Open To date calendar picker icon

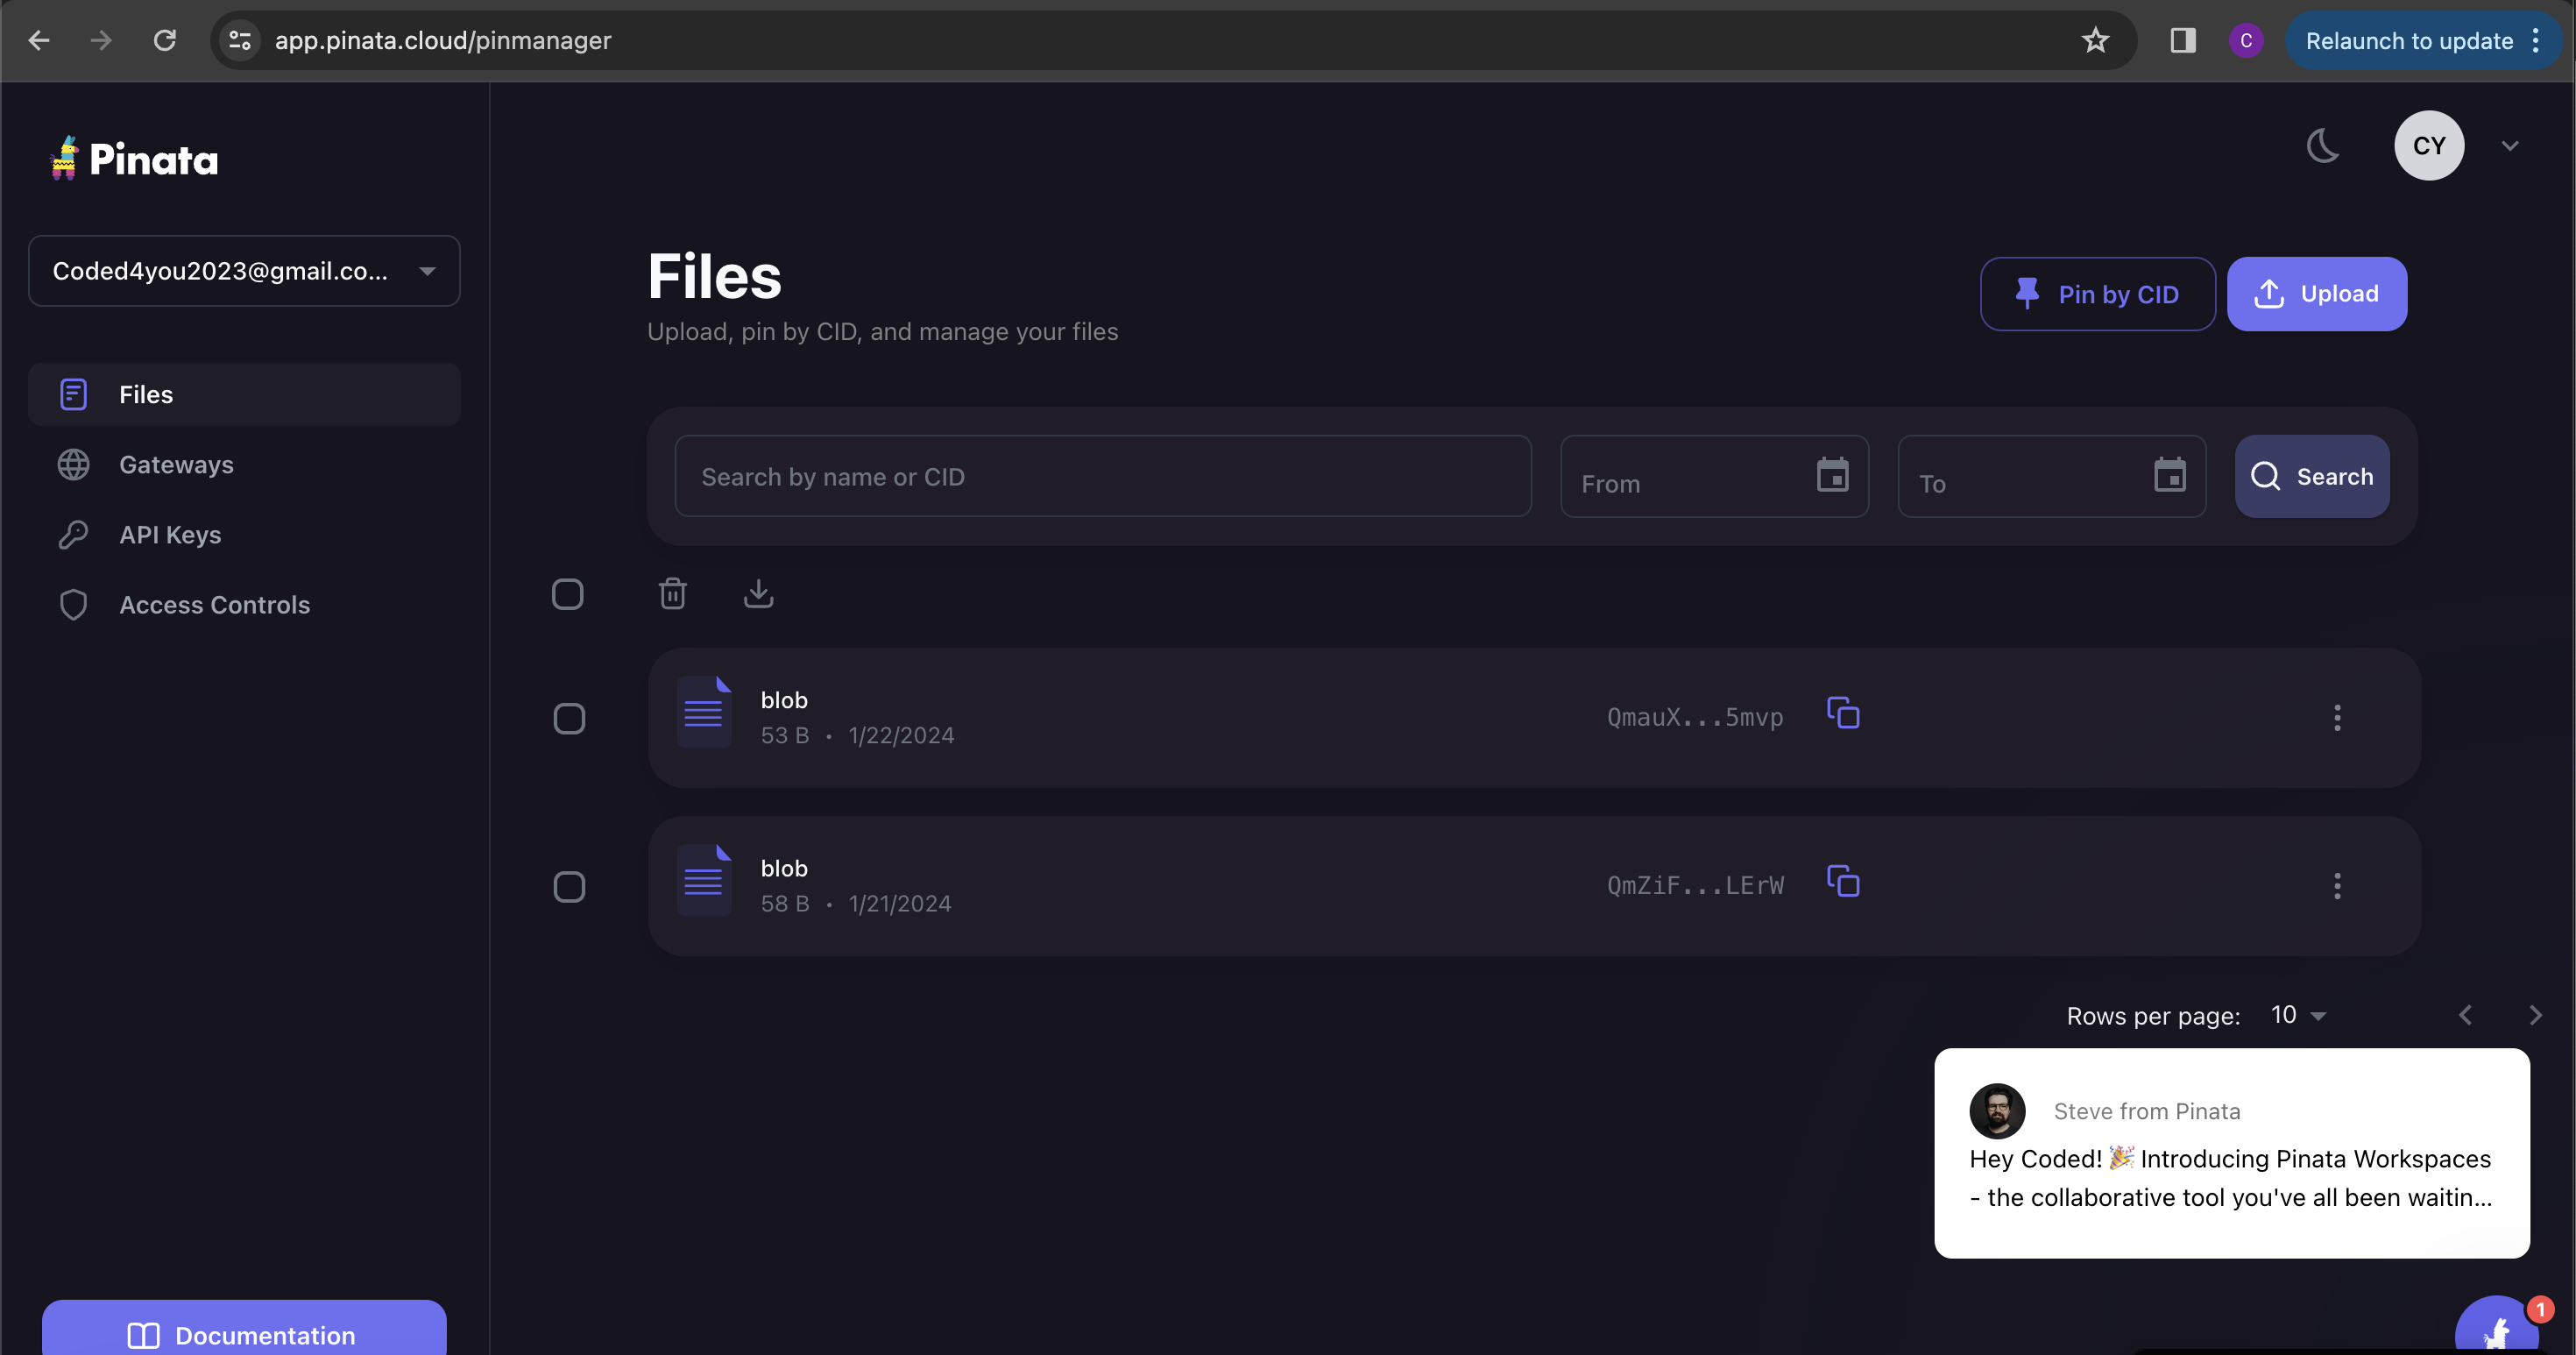tap(2169, 476)
